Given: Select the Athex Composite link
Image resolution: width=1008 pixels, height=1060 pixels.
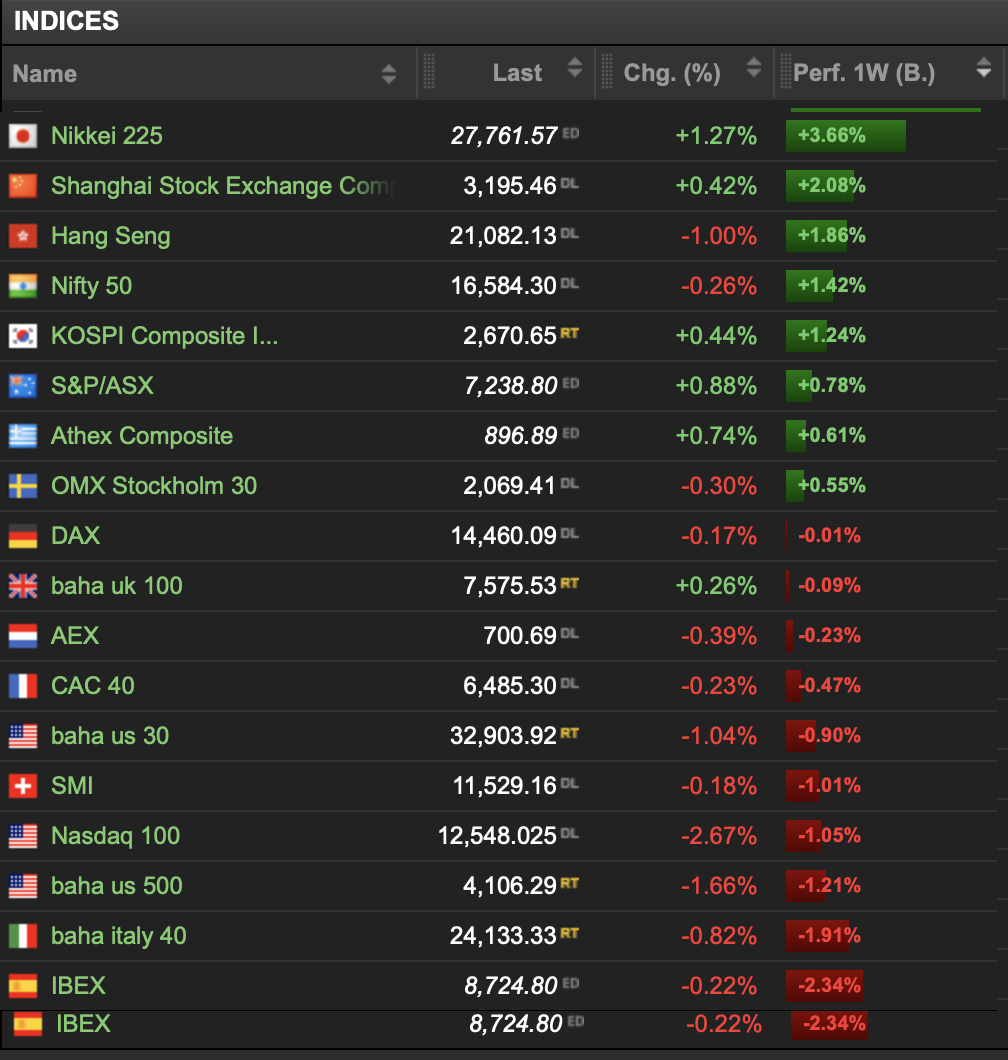Looking at the screenshot, I should coord(142,436).
